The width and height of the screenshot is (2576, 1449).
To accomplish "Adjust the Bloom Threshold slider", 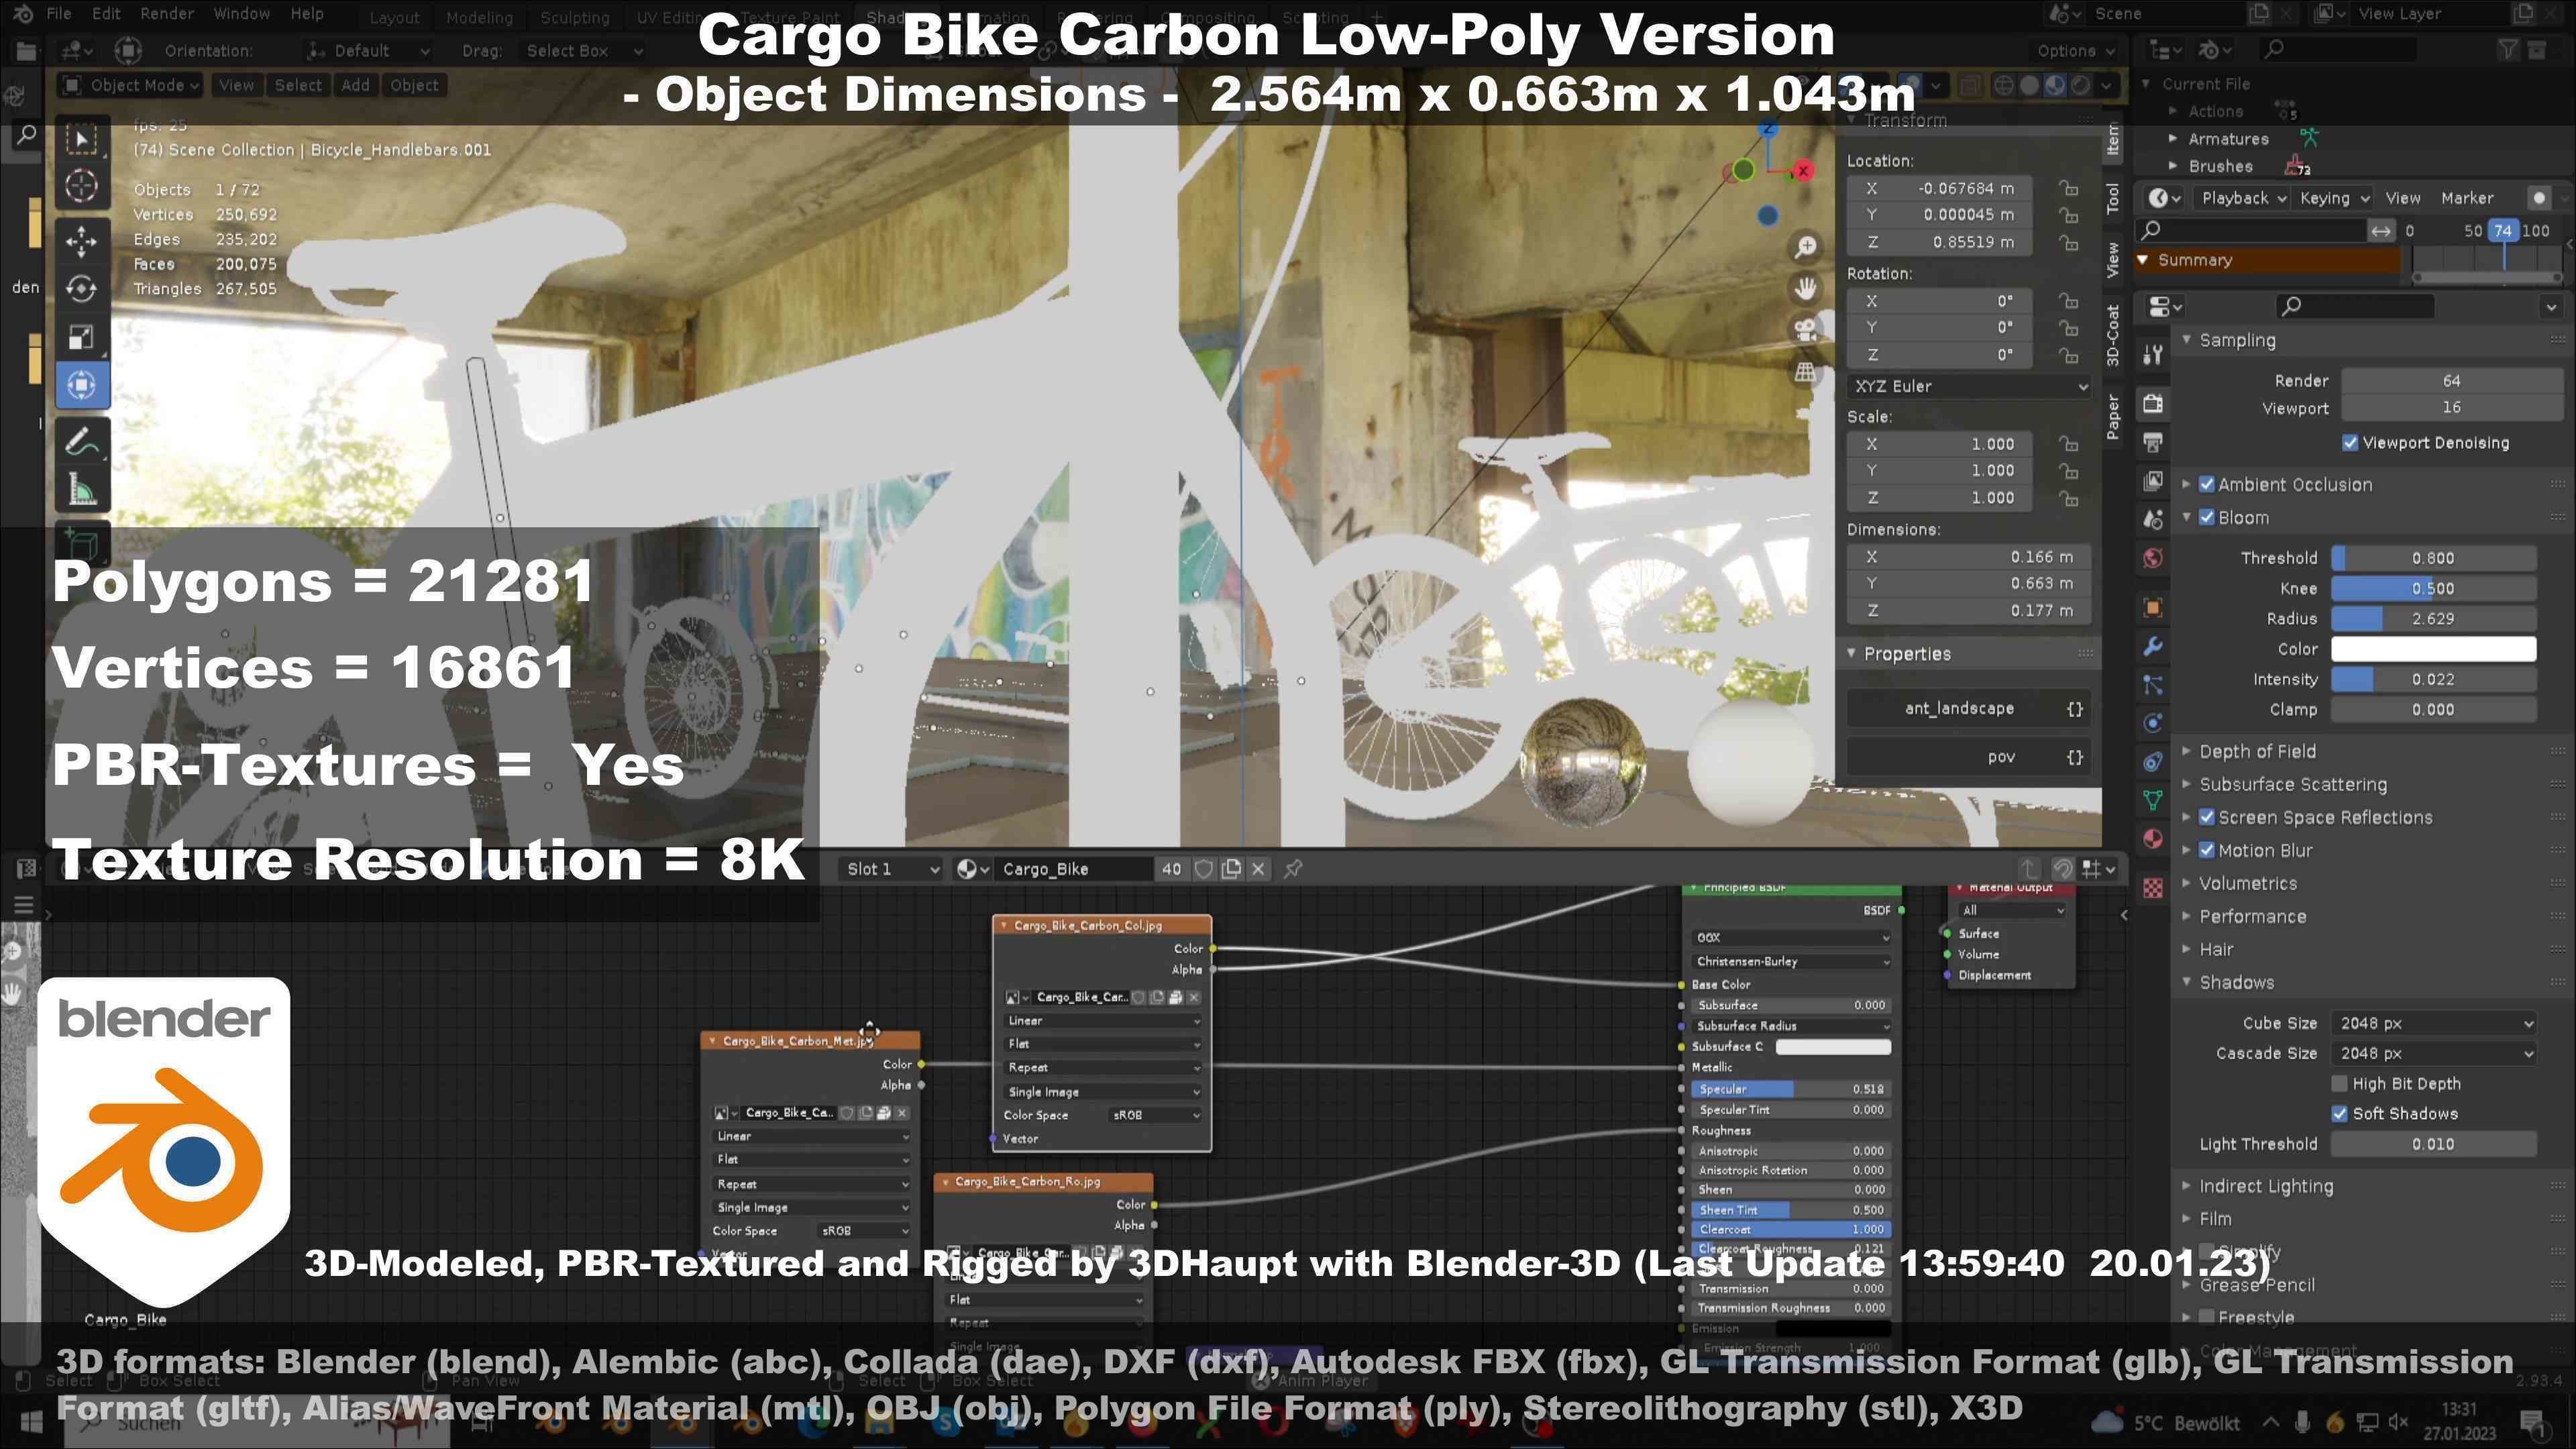I will [2433, 558].
